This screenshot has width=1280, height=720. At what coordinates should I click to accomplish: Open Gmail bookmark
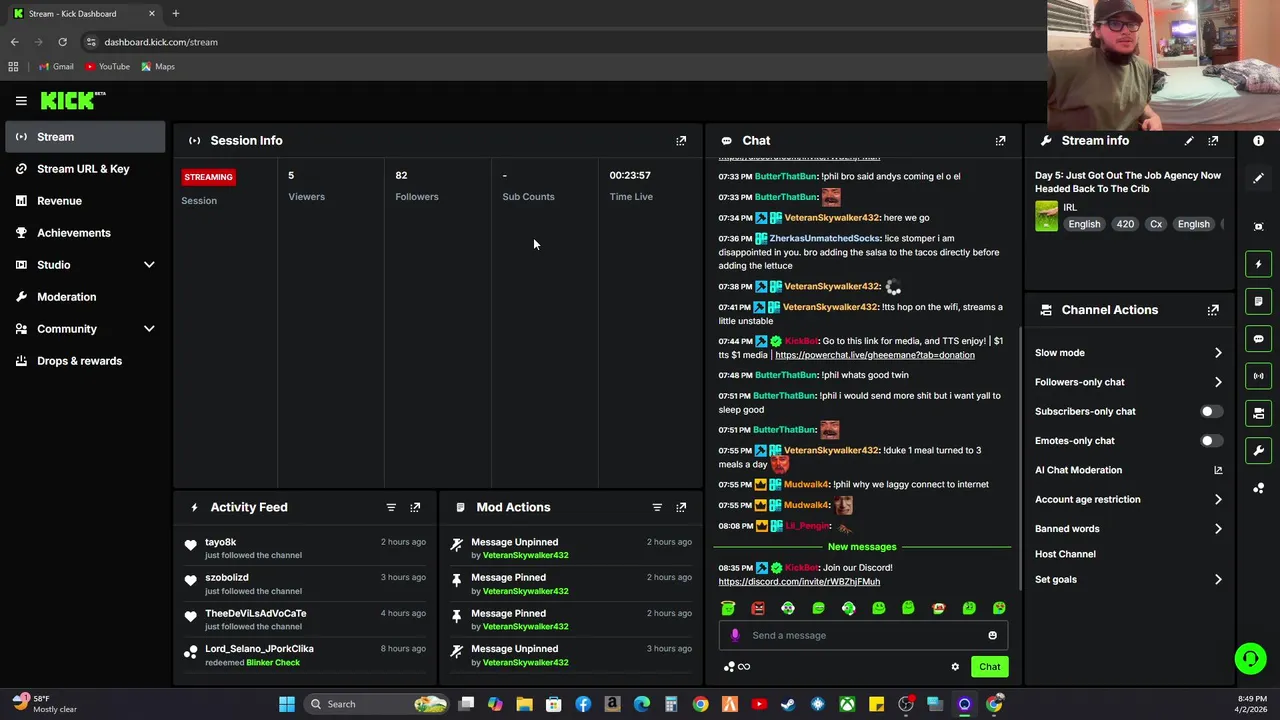click(x=56, y=67)
